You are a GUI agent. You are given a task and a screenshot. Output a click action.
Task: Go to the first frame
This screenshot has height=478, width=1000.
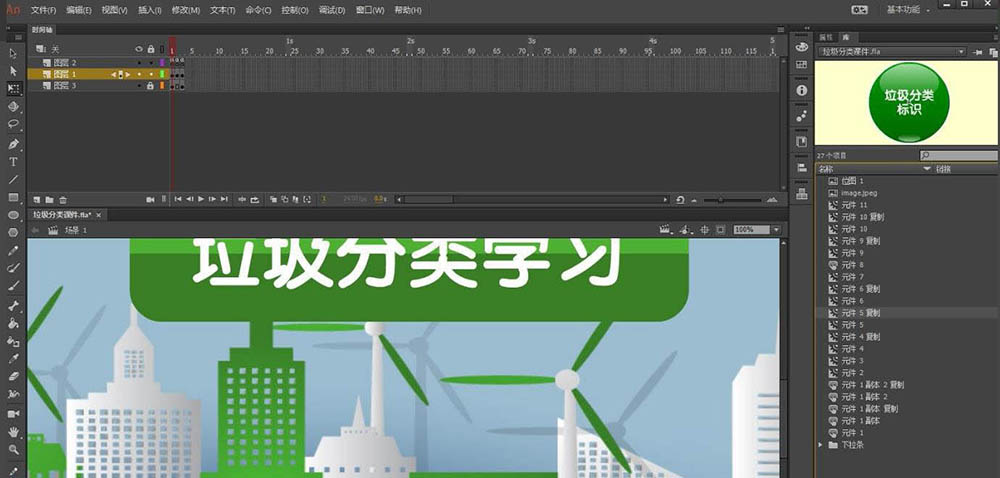(178, 199)
